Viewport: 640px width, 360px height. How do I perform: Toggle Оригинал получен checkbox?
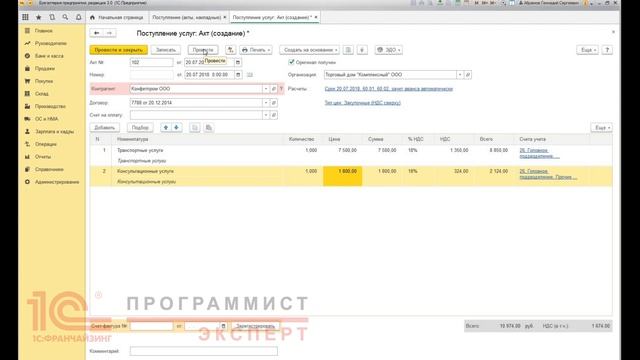(x=291, y=62)
